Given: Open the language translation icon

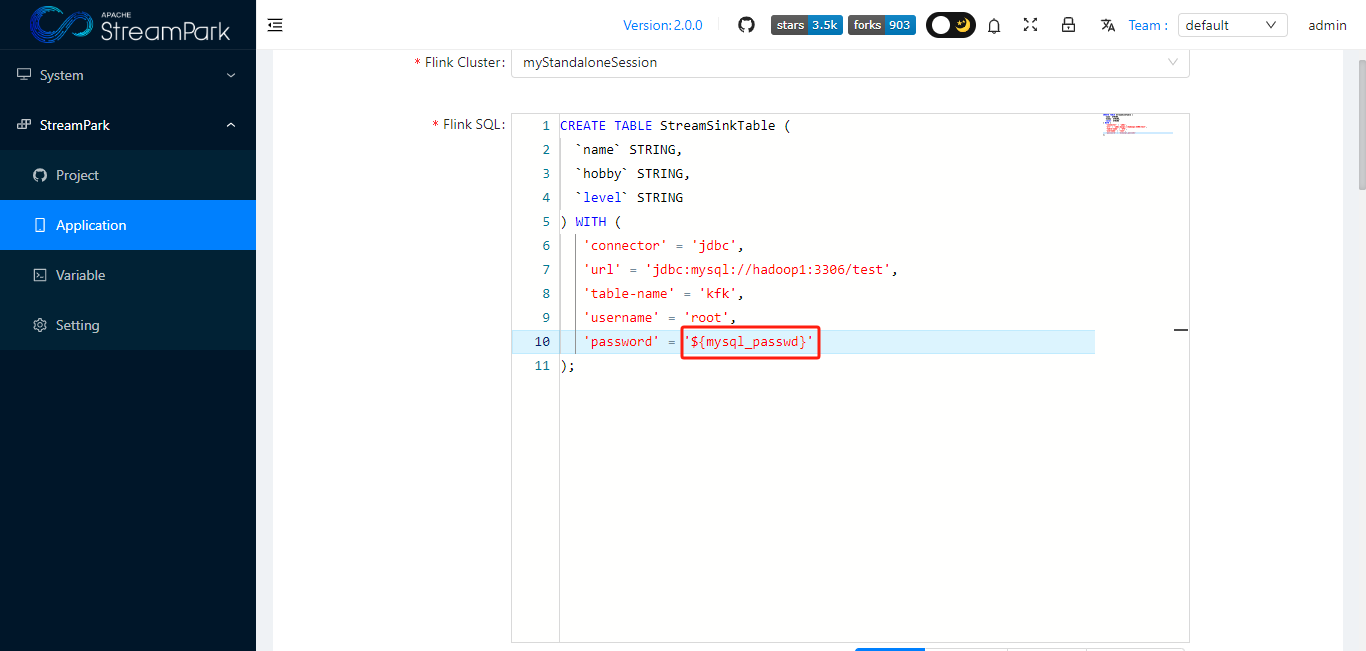Looking at the screenshot, I should 1107,25.
